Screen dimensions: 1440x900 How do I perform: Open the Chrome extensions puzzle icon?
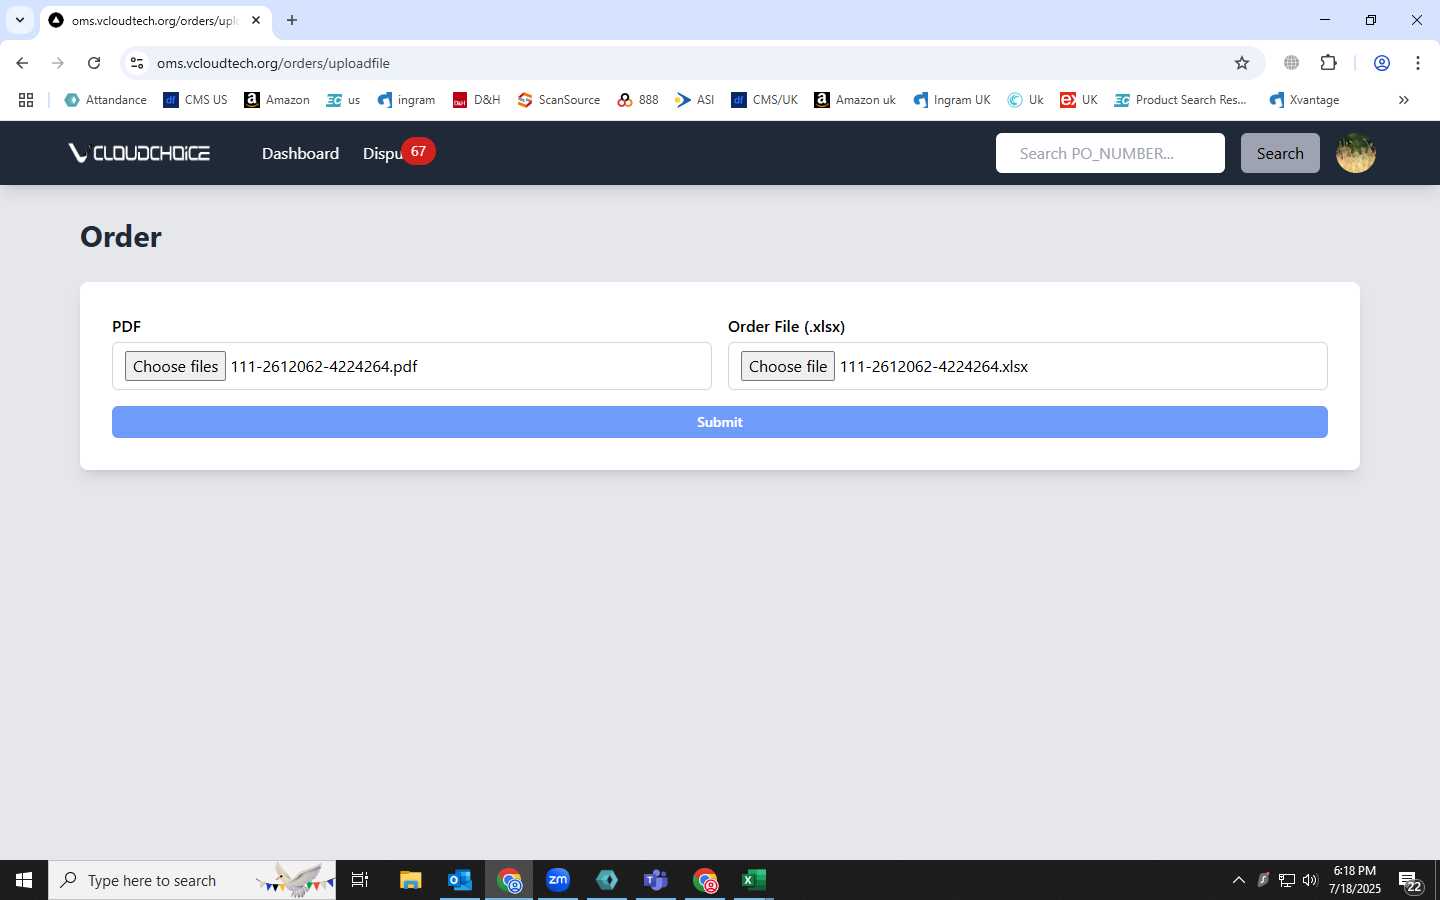point(1328,63)
